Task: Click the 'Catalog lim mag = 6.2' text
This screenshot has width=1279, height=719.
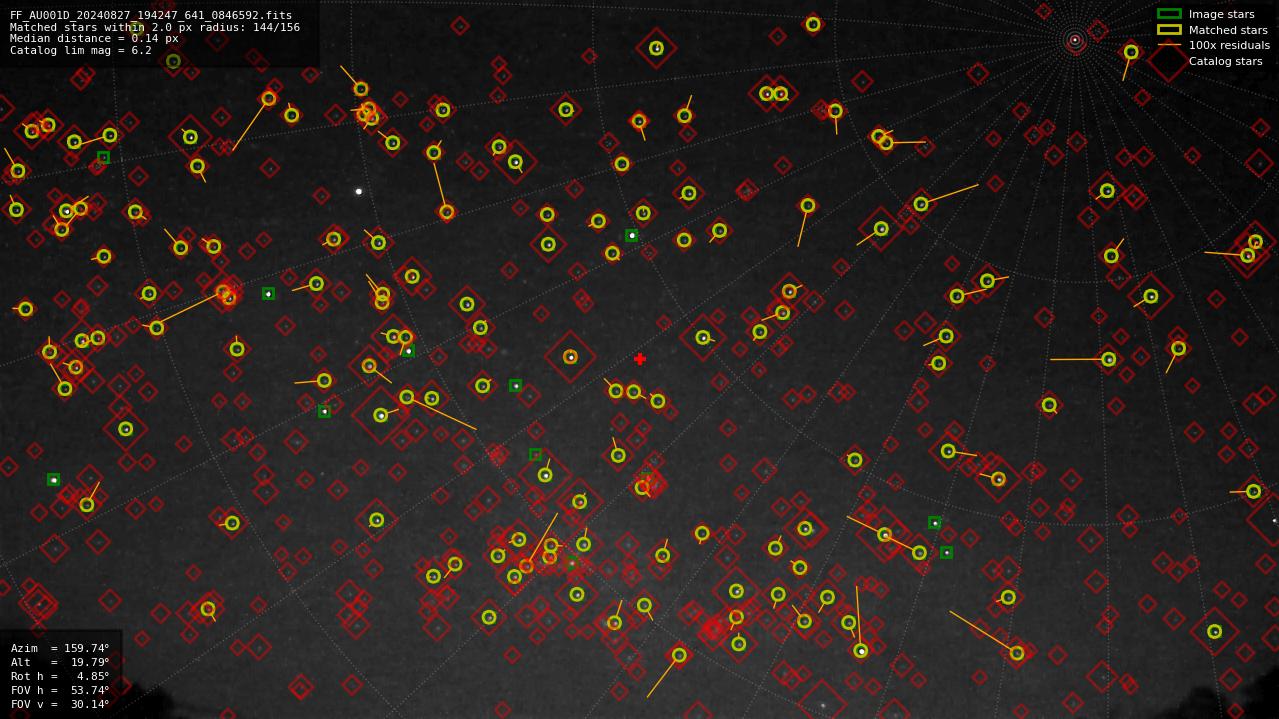Action: coord(81,50)
